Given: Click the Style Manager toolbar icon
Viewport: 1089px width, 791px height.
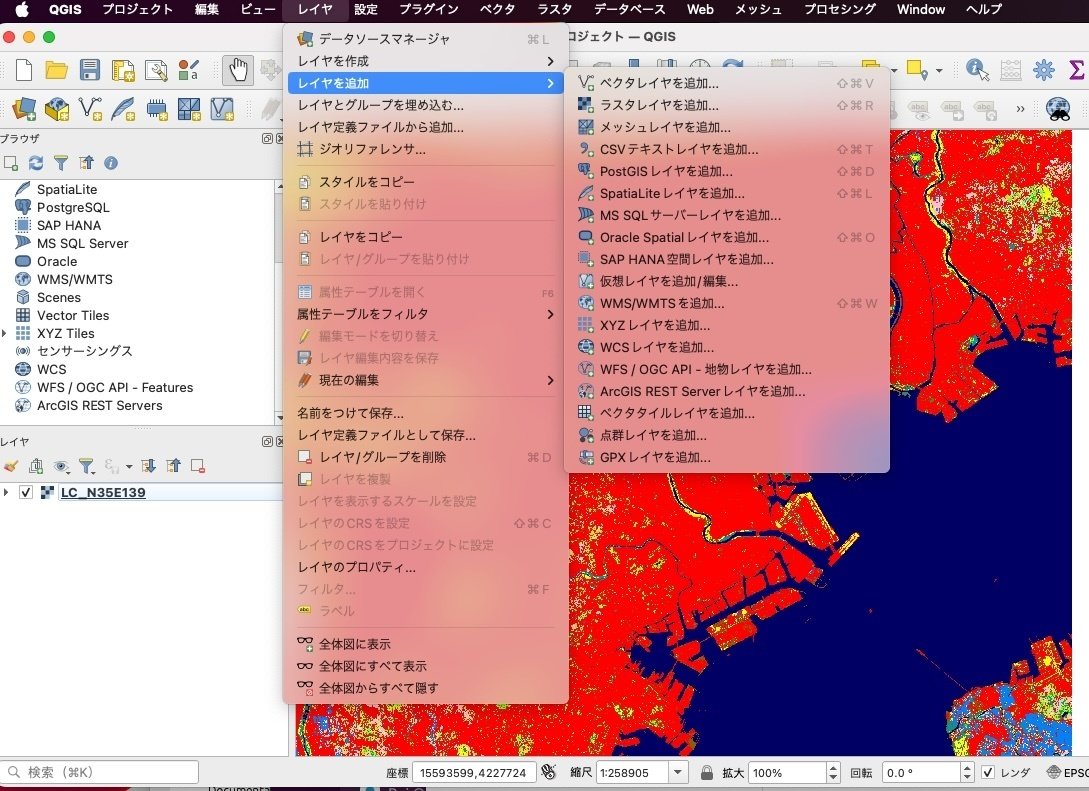Looking at the screenshot, I should click(189, 70).
